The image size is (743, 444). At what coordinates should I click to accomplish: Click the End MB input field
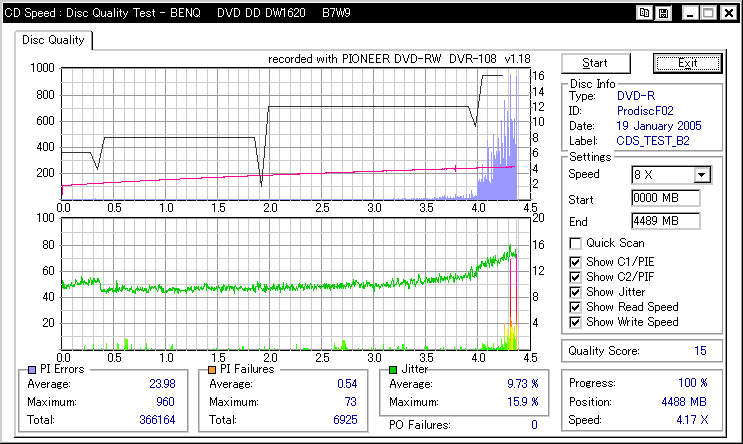click(x=665, y=221)
